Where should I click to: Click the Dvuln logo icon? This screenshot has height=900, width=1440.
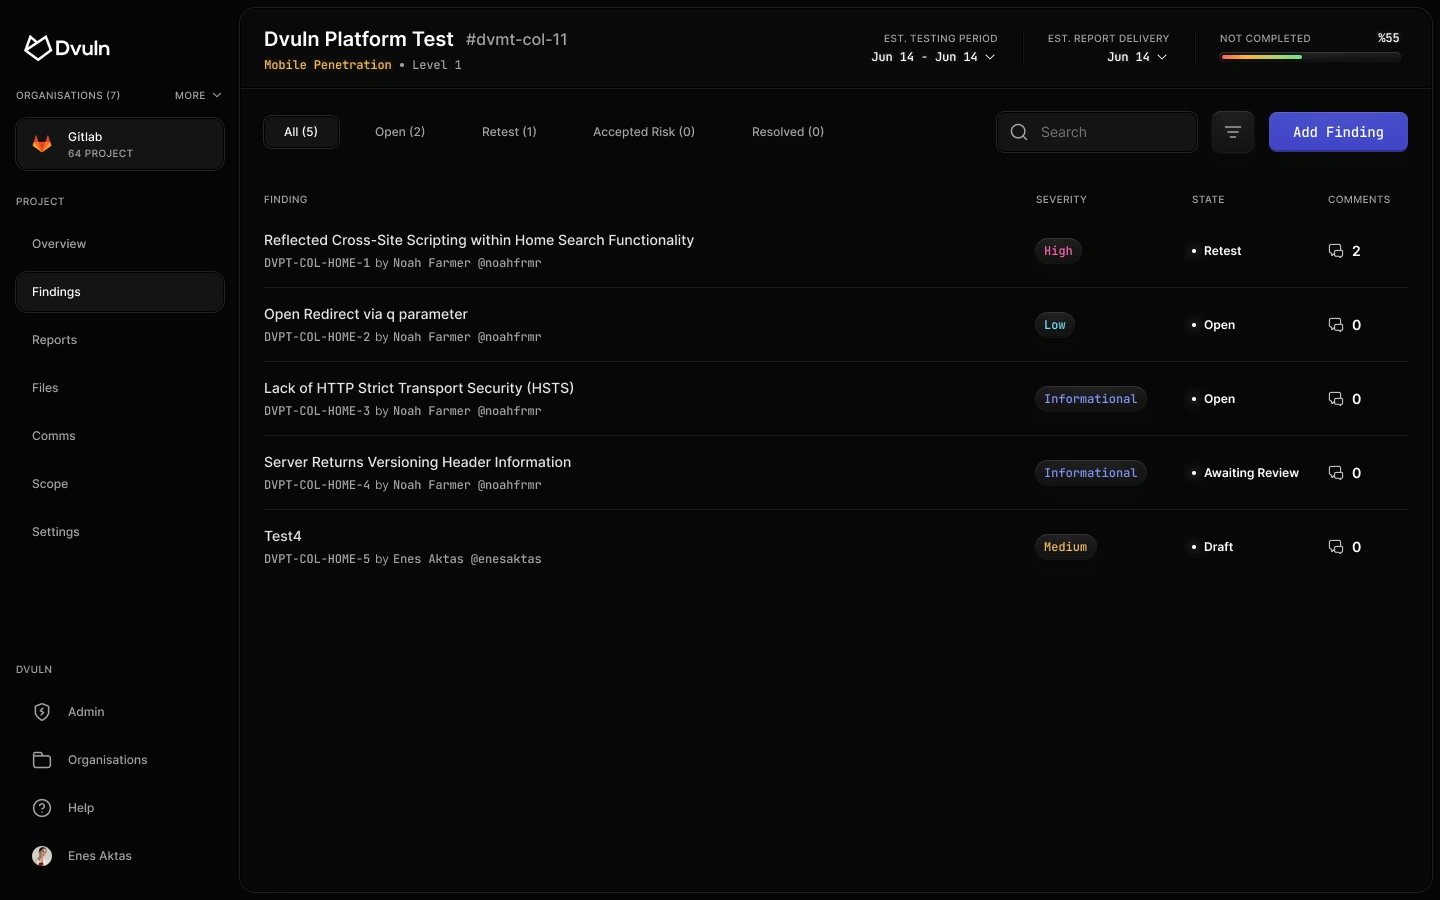point(37,48)
